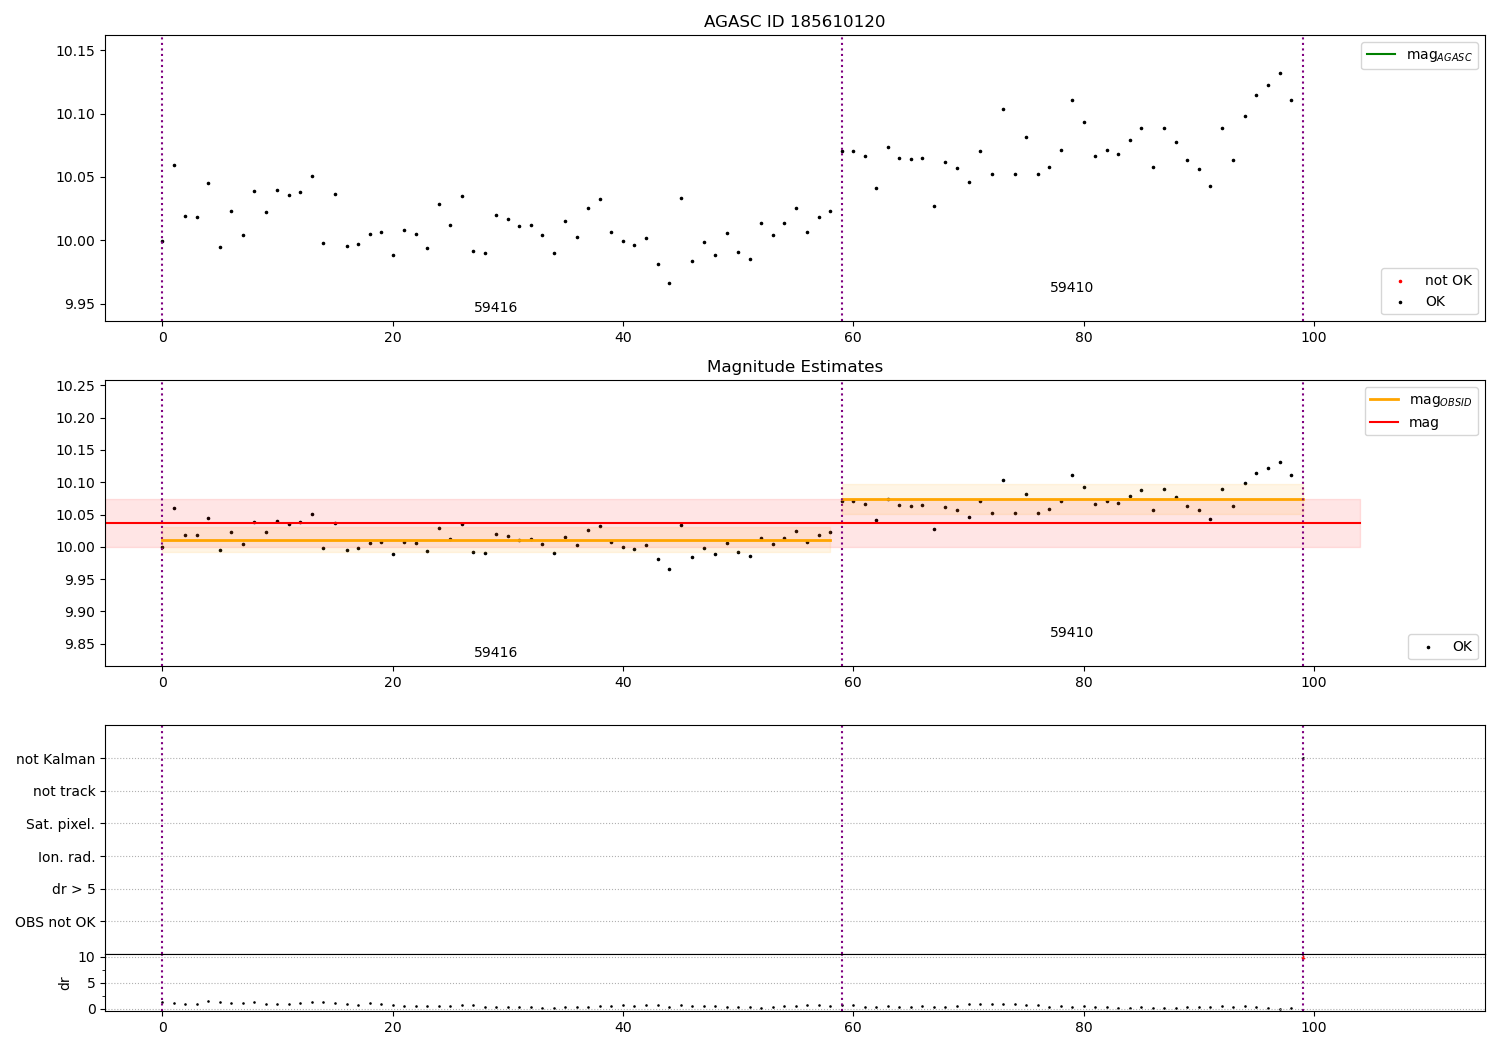This screenshot has width=1500, height=1050.
Task: Click the red 'not OK' legend marker
Action: 1400,282
